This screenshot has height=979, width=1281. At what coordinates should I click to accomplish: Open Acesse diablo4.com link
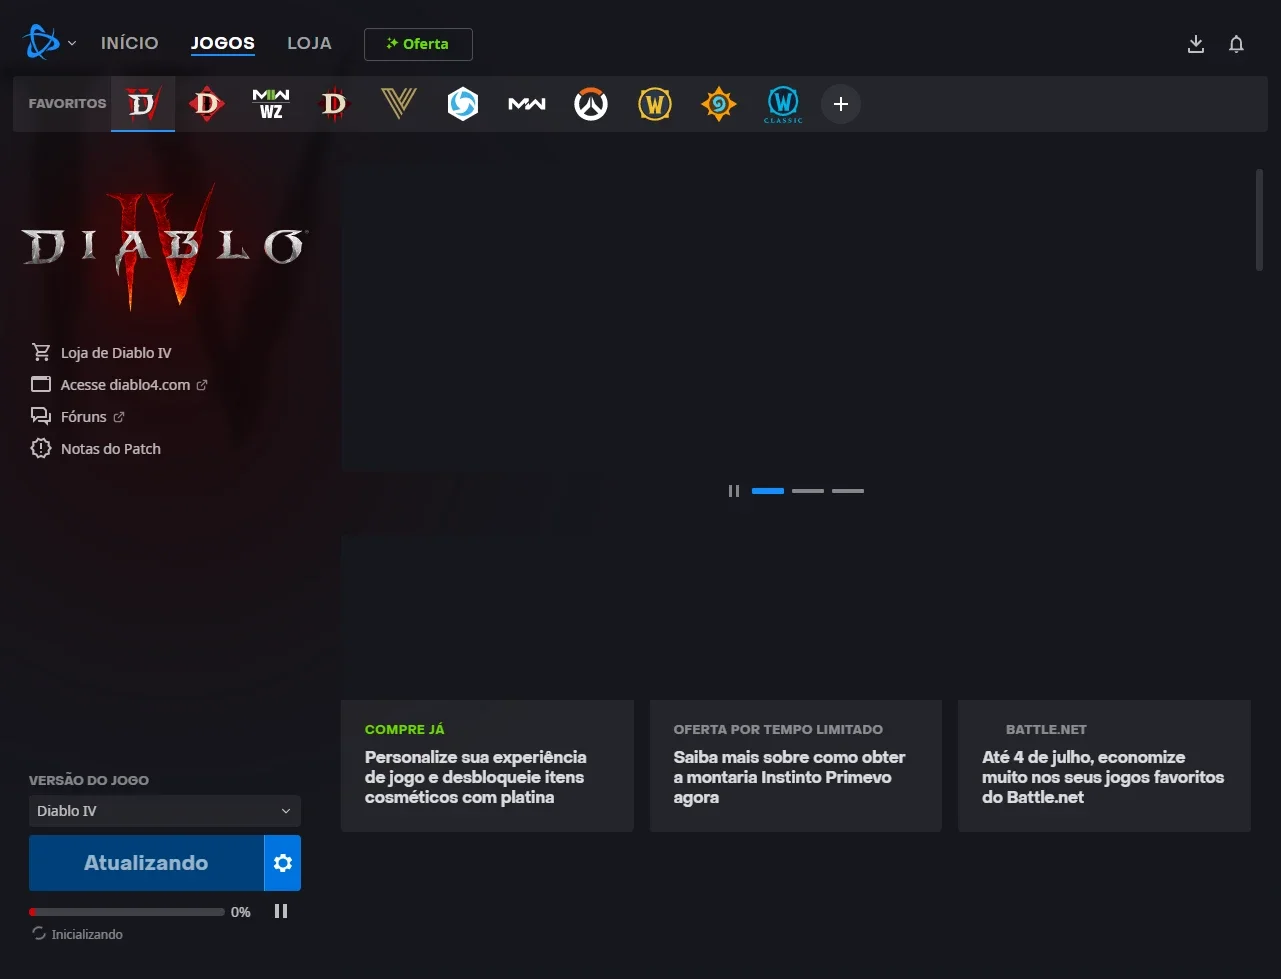point(125,385)
